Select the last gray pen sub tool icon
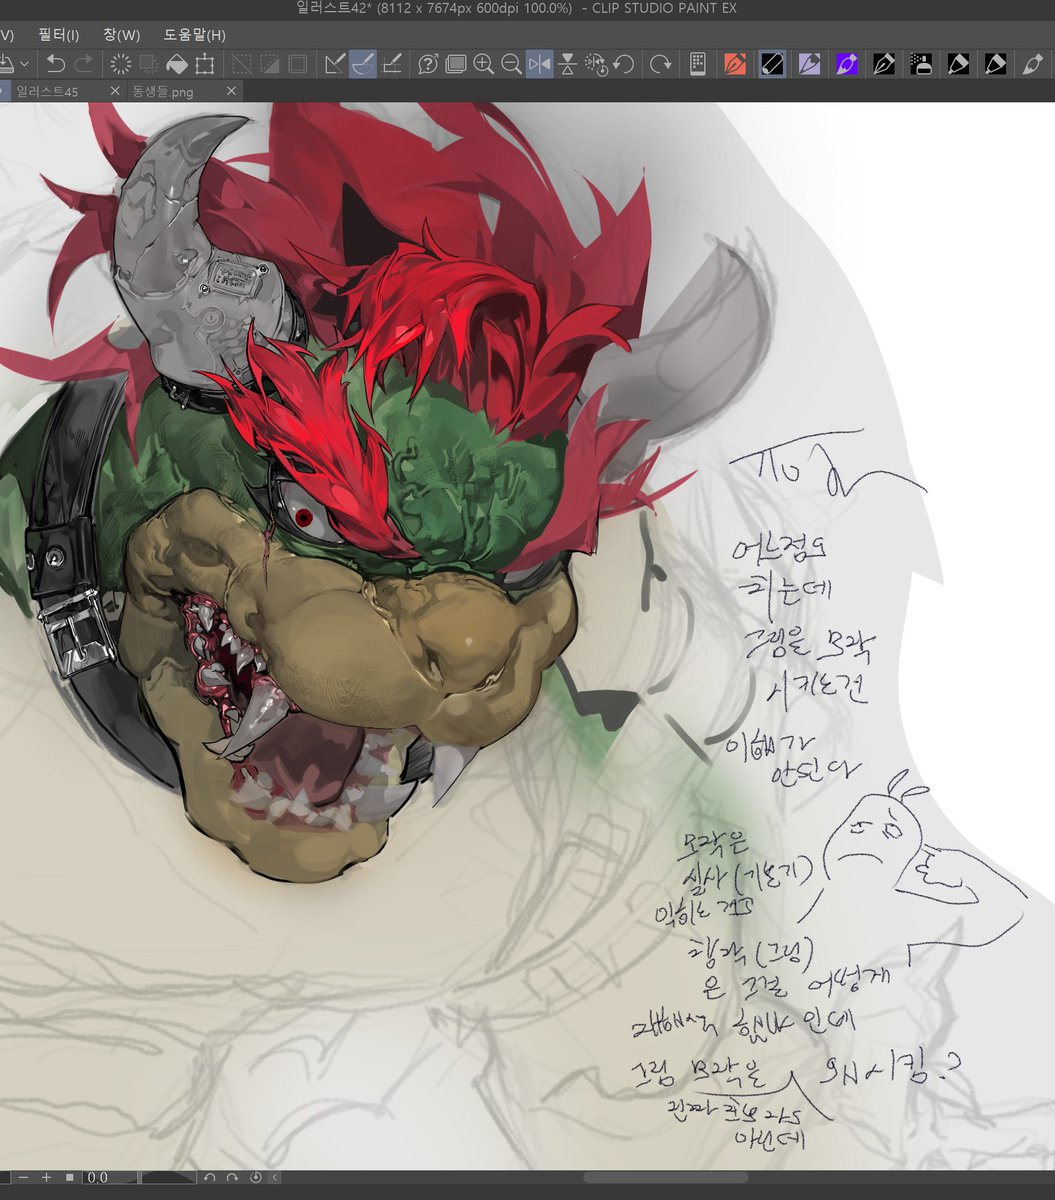1055x1200 pixels. point(1032,64)
